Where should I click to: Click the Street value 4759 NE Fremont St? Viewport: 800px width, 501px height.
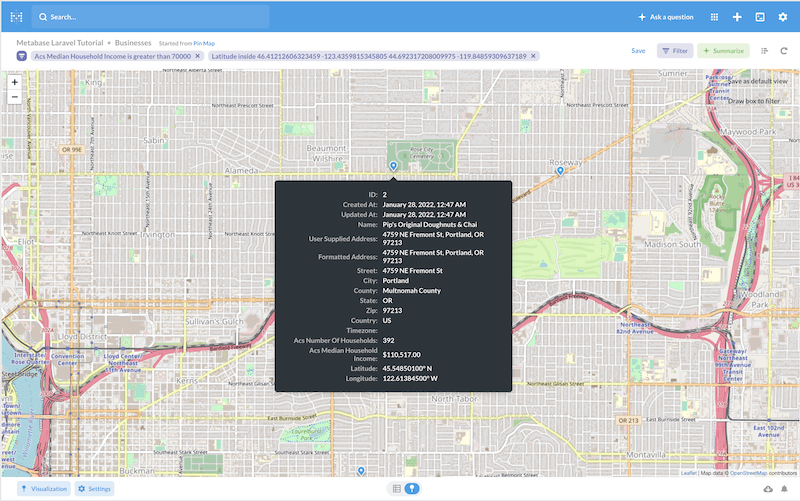point(413,270)
